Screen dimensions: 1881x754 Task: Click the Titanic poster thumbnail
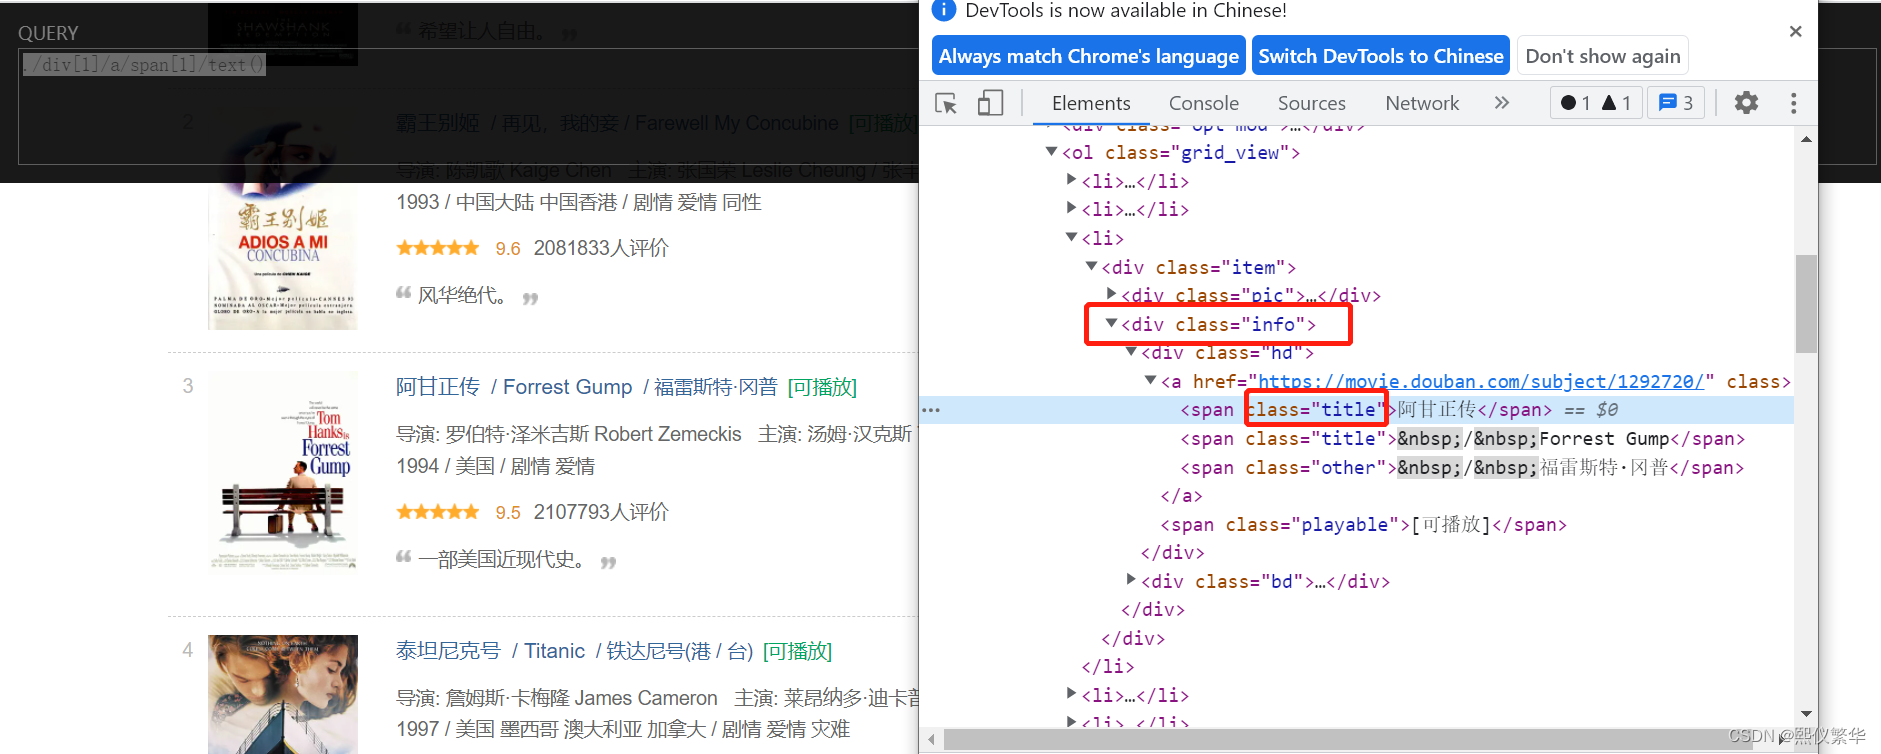pos(283,694)
